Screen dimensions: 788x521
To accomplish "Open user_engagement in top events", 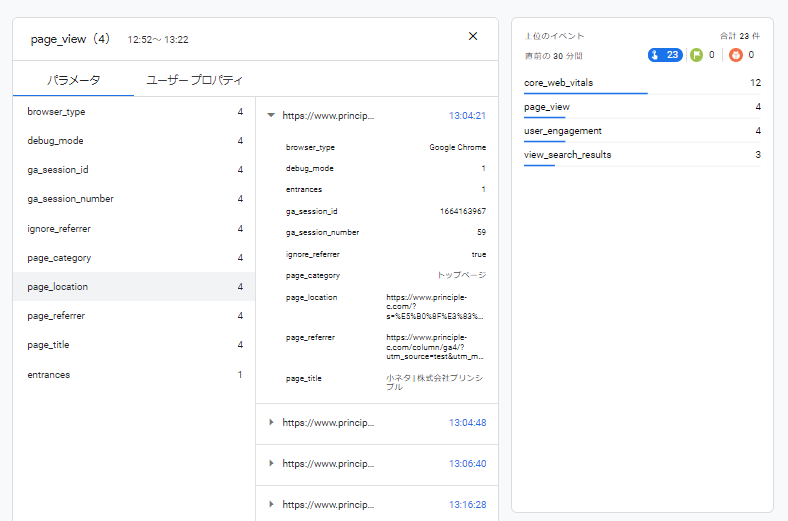I will [x=561, y=131].
